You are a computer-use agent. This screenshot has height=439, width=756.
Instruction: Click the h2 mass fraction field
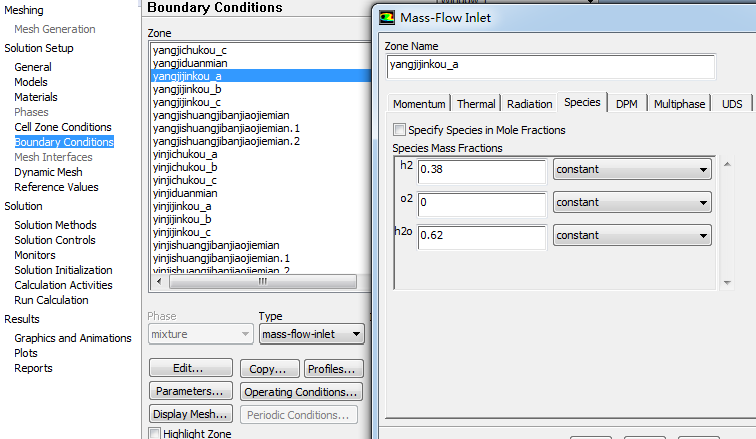481,171
